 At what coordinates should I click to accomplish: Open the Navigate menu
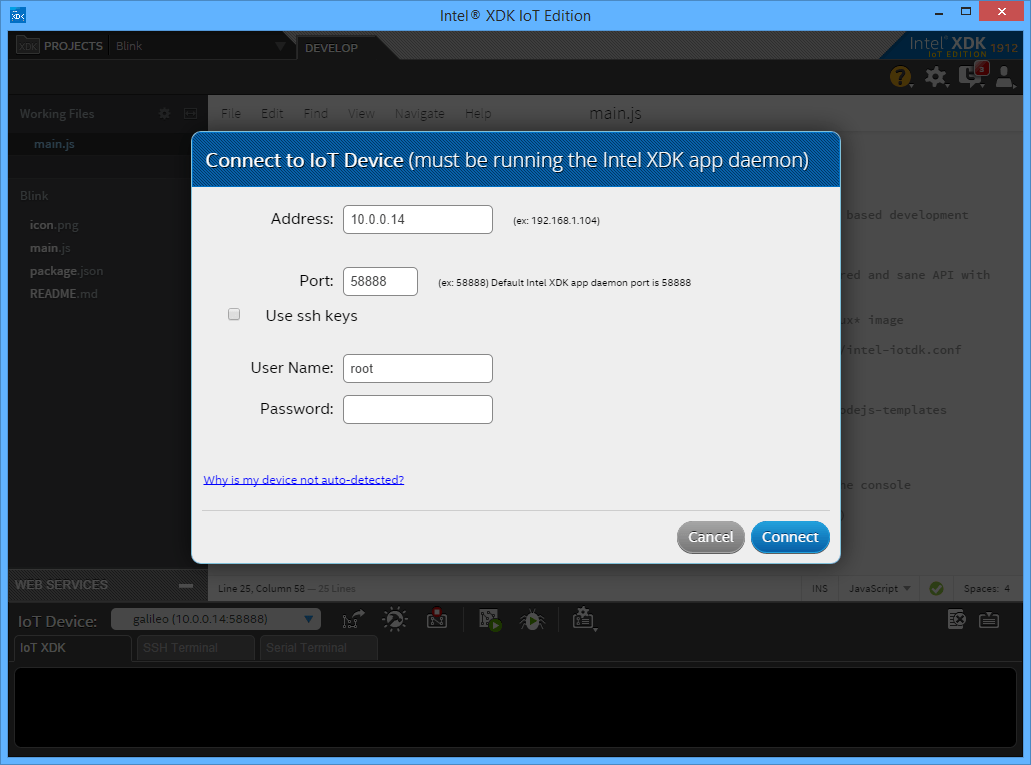pyautogui.click(x=419, y=114)
